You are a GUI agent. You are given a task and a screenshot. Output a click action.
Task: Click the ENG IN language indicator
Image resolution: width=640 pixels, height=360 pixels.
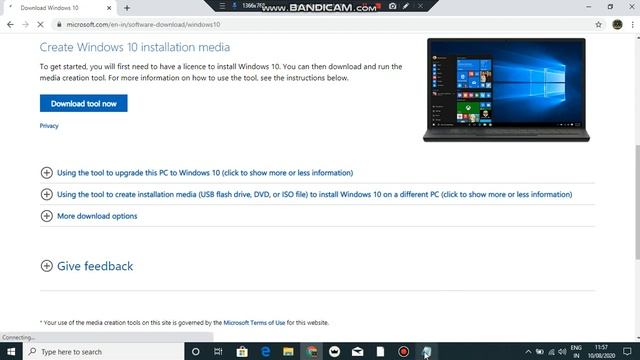click(576, 351)
